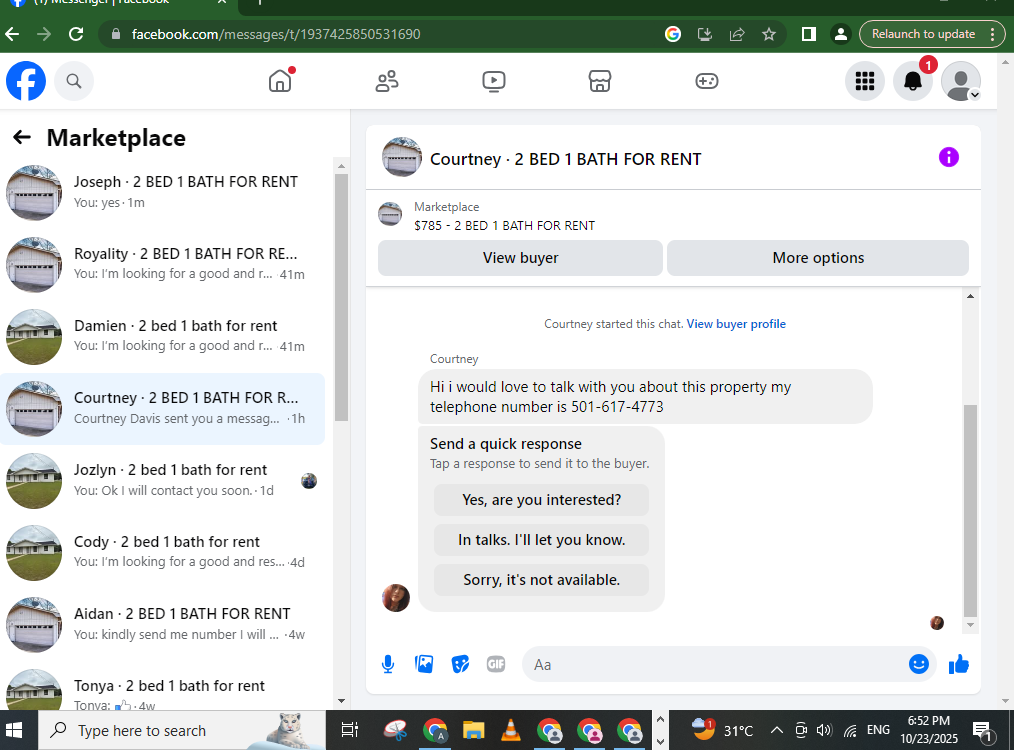1014x750 pixels.
Task: Send quick response Sorry, it's not available.
Action: 541,580
